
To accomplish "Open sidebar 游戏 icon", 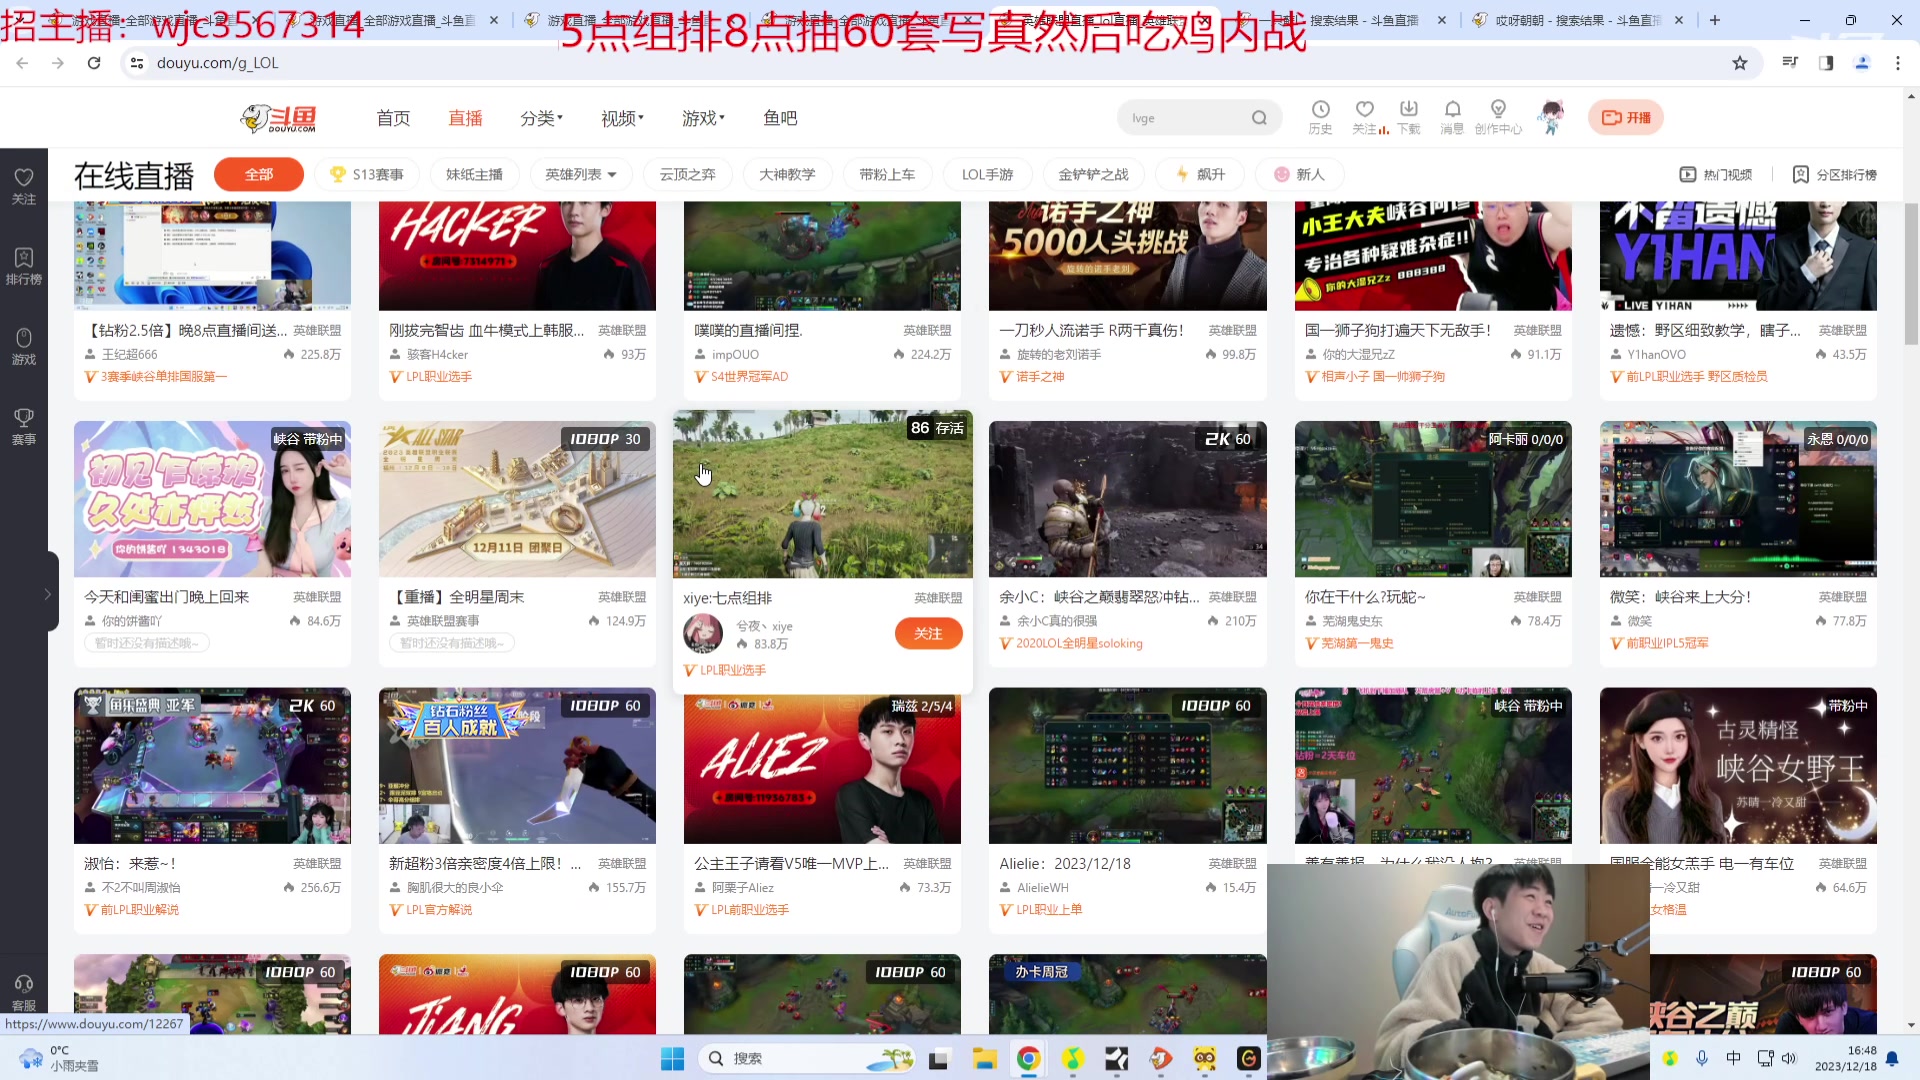I will tap(24, 346).
